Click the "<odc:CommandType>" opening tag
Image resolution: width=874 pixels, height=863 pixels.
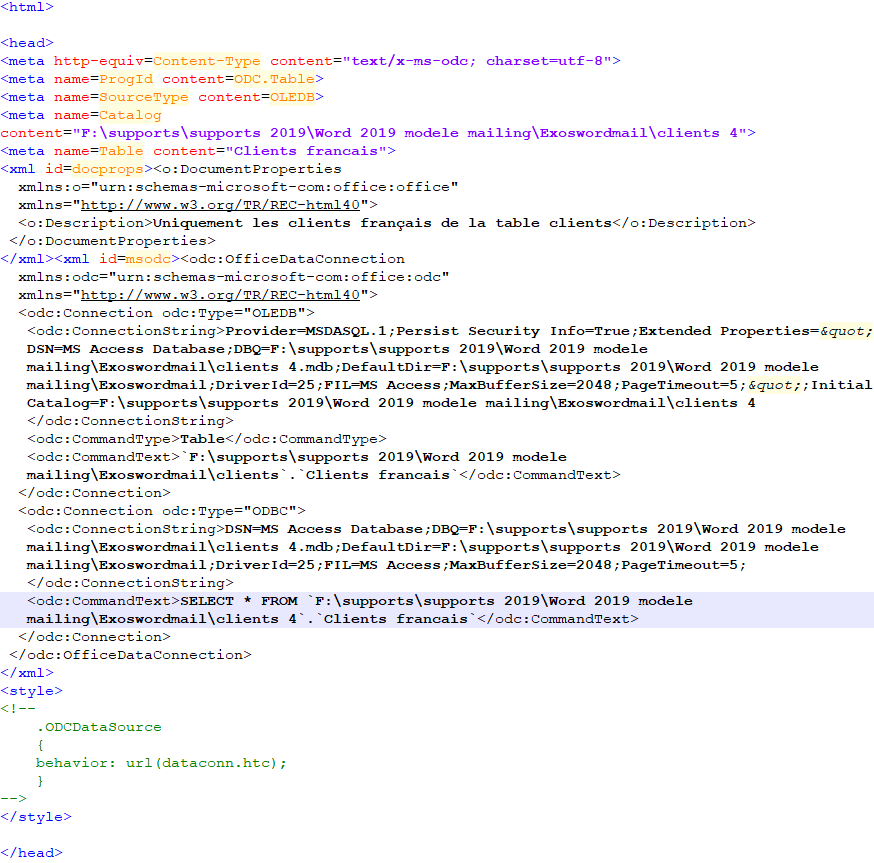[103, 439]
